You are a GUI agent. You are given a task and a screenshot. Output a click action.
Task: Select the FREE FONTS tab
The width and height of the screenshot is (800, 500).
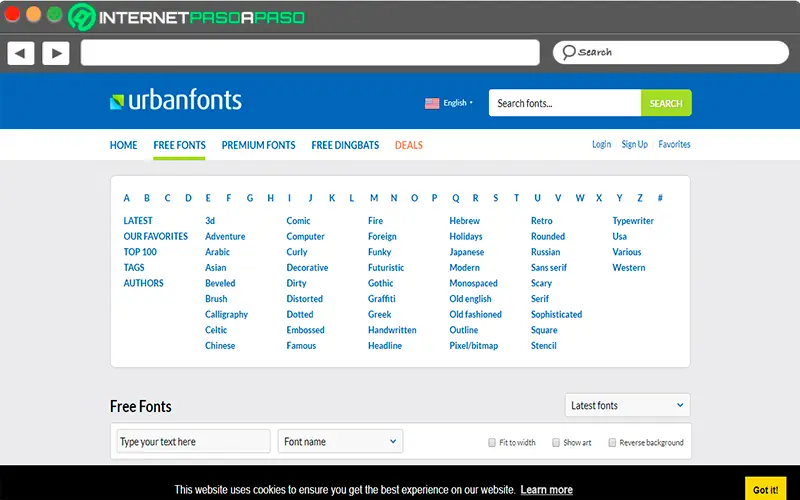click(179, 145)
